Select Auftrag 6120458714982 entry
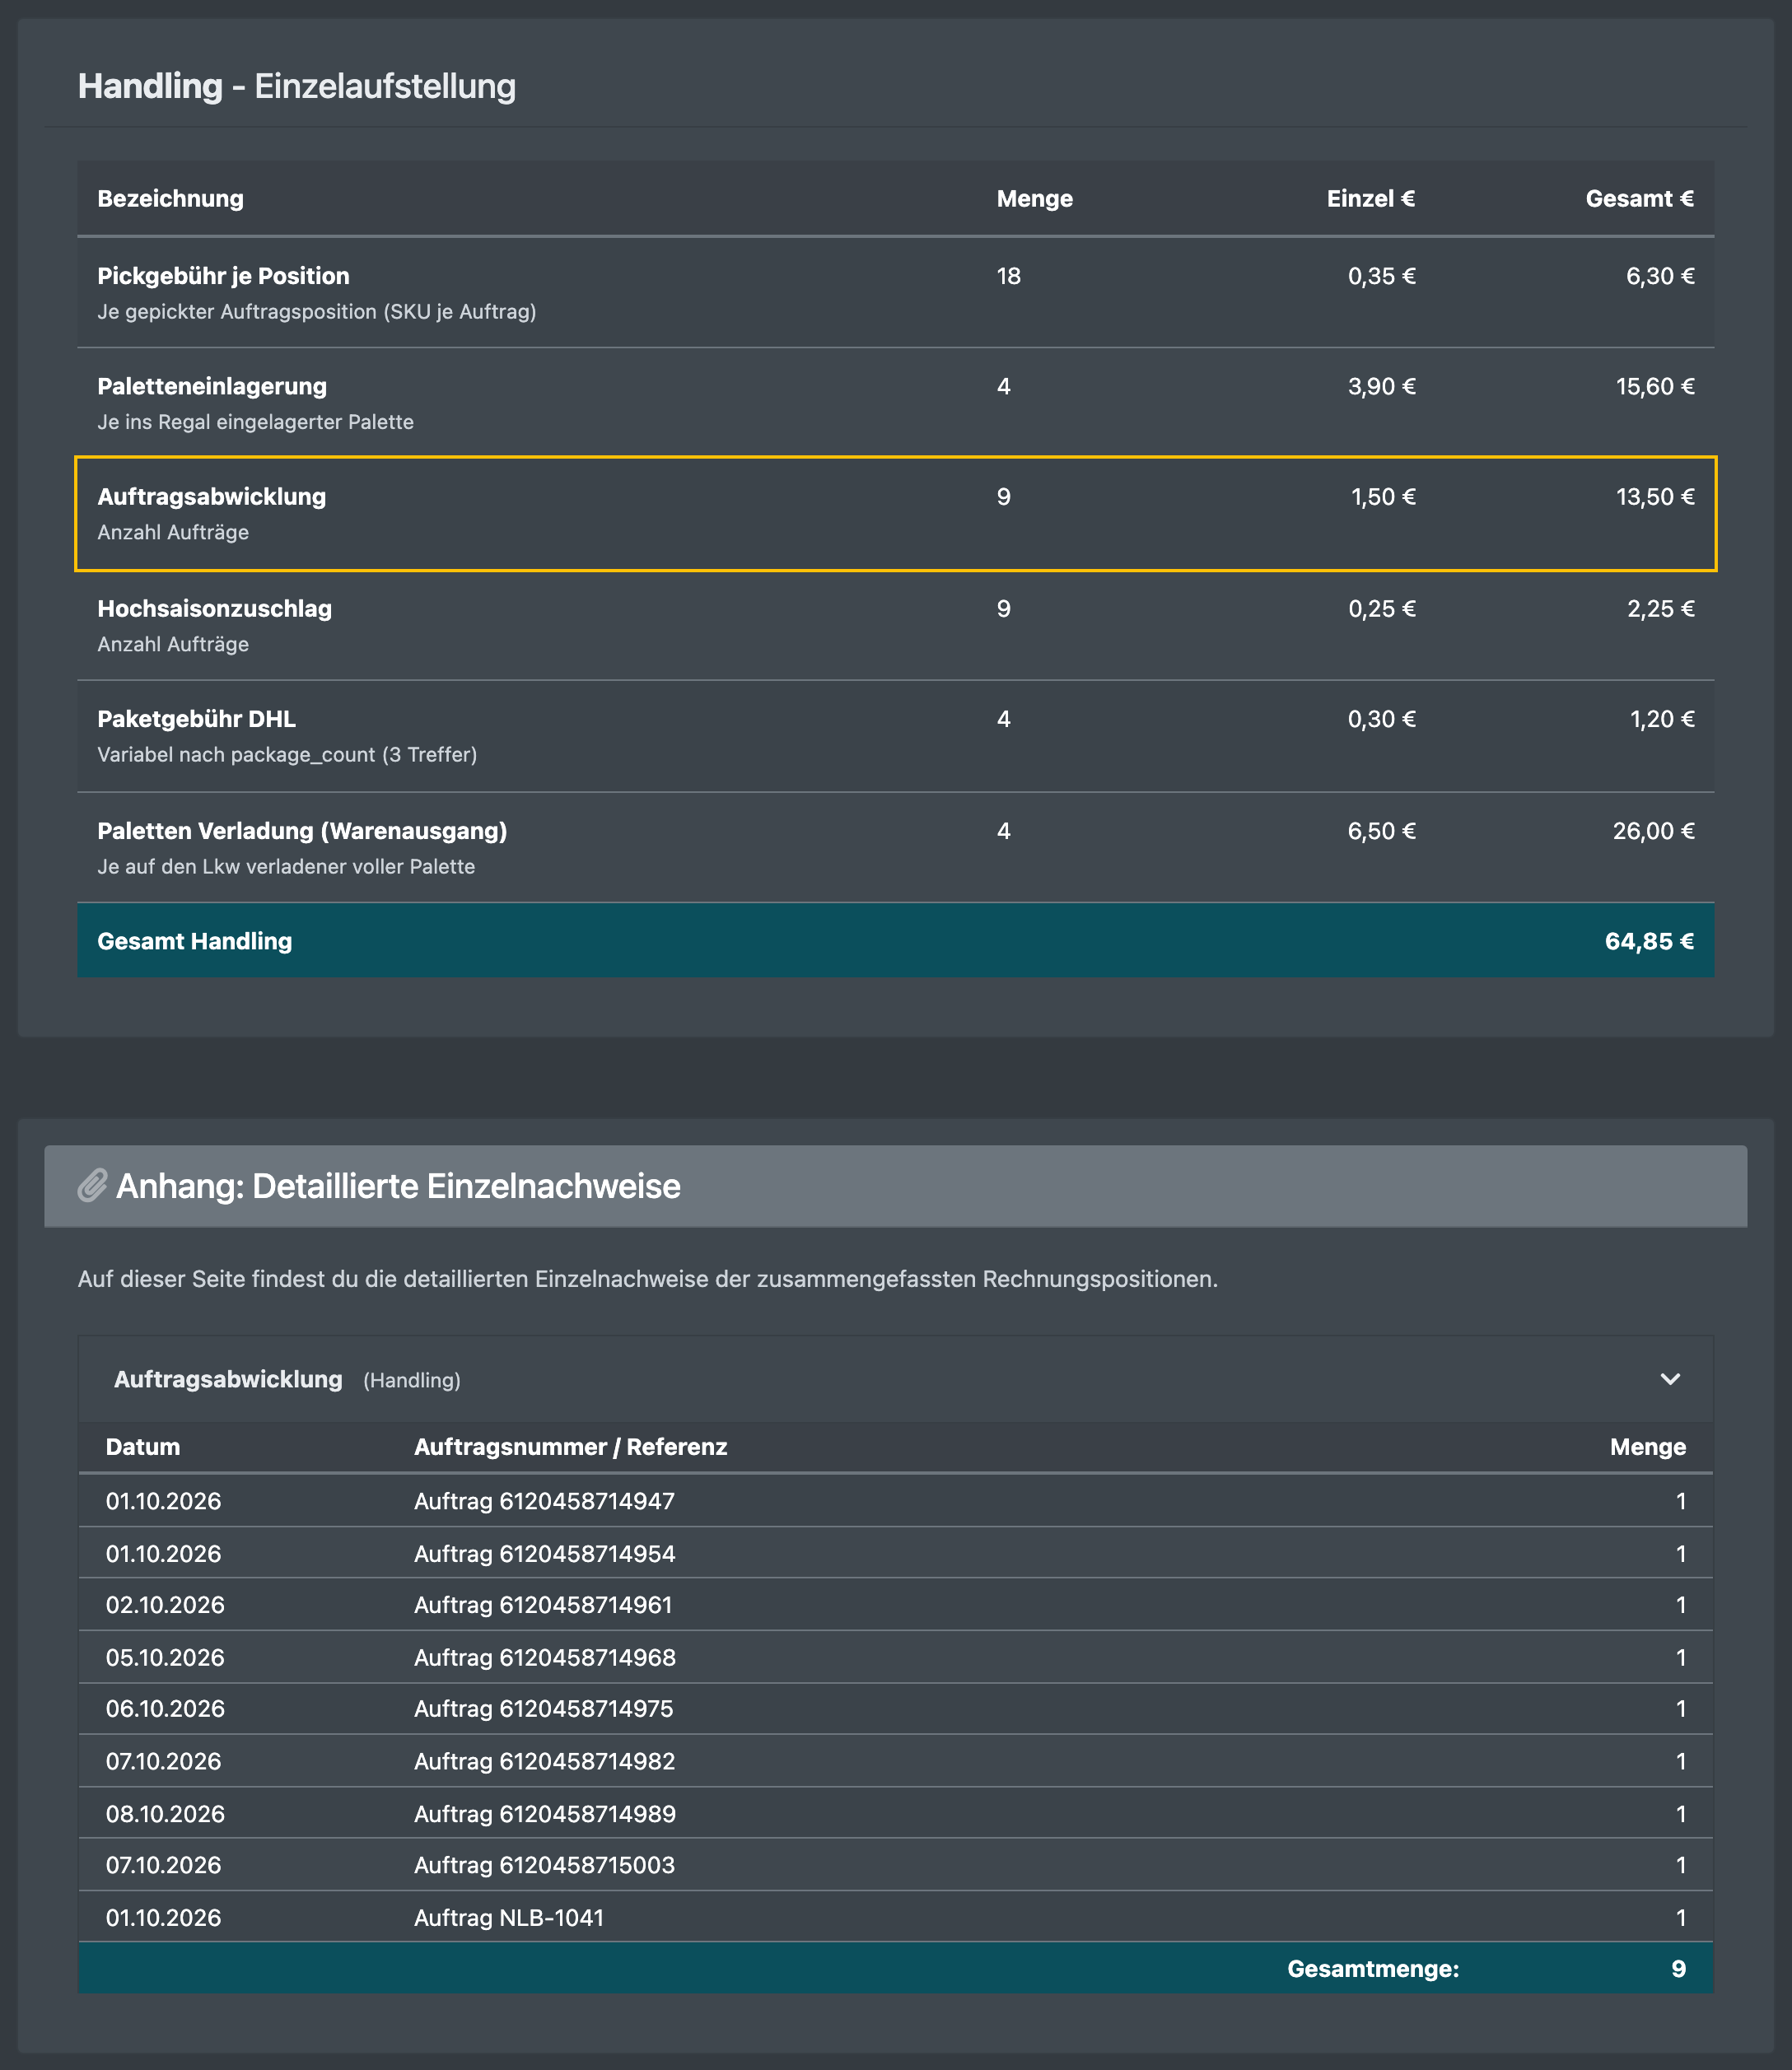The image size is (1792, 2070). click(x=544, y=1762)
